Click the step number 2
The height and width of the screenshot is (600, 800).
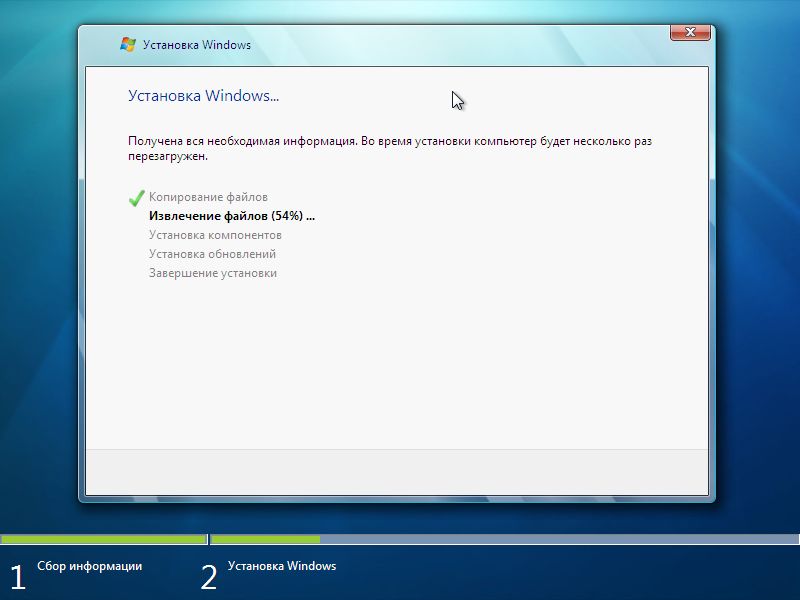click(209, 578)
